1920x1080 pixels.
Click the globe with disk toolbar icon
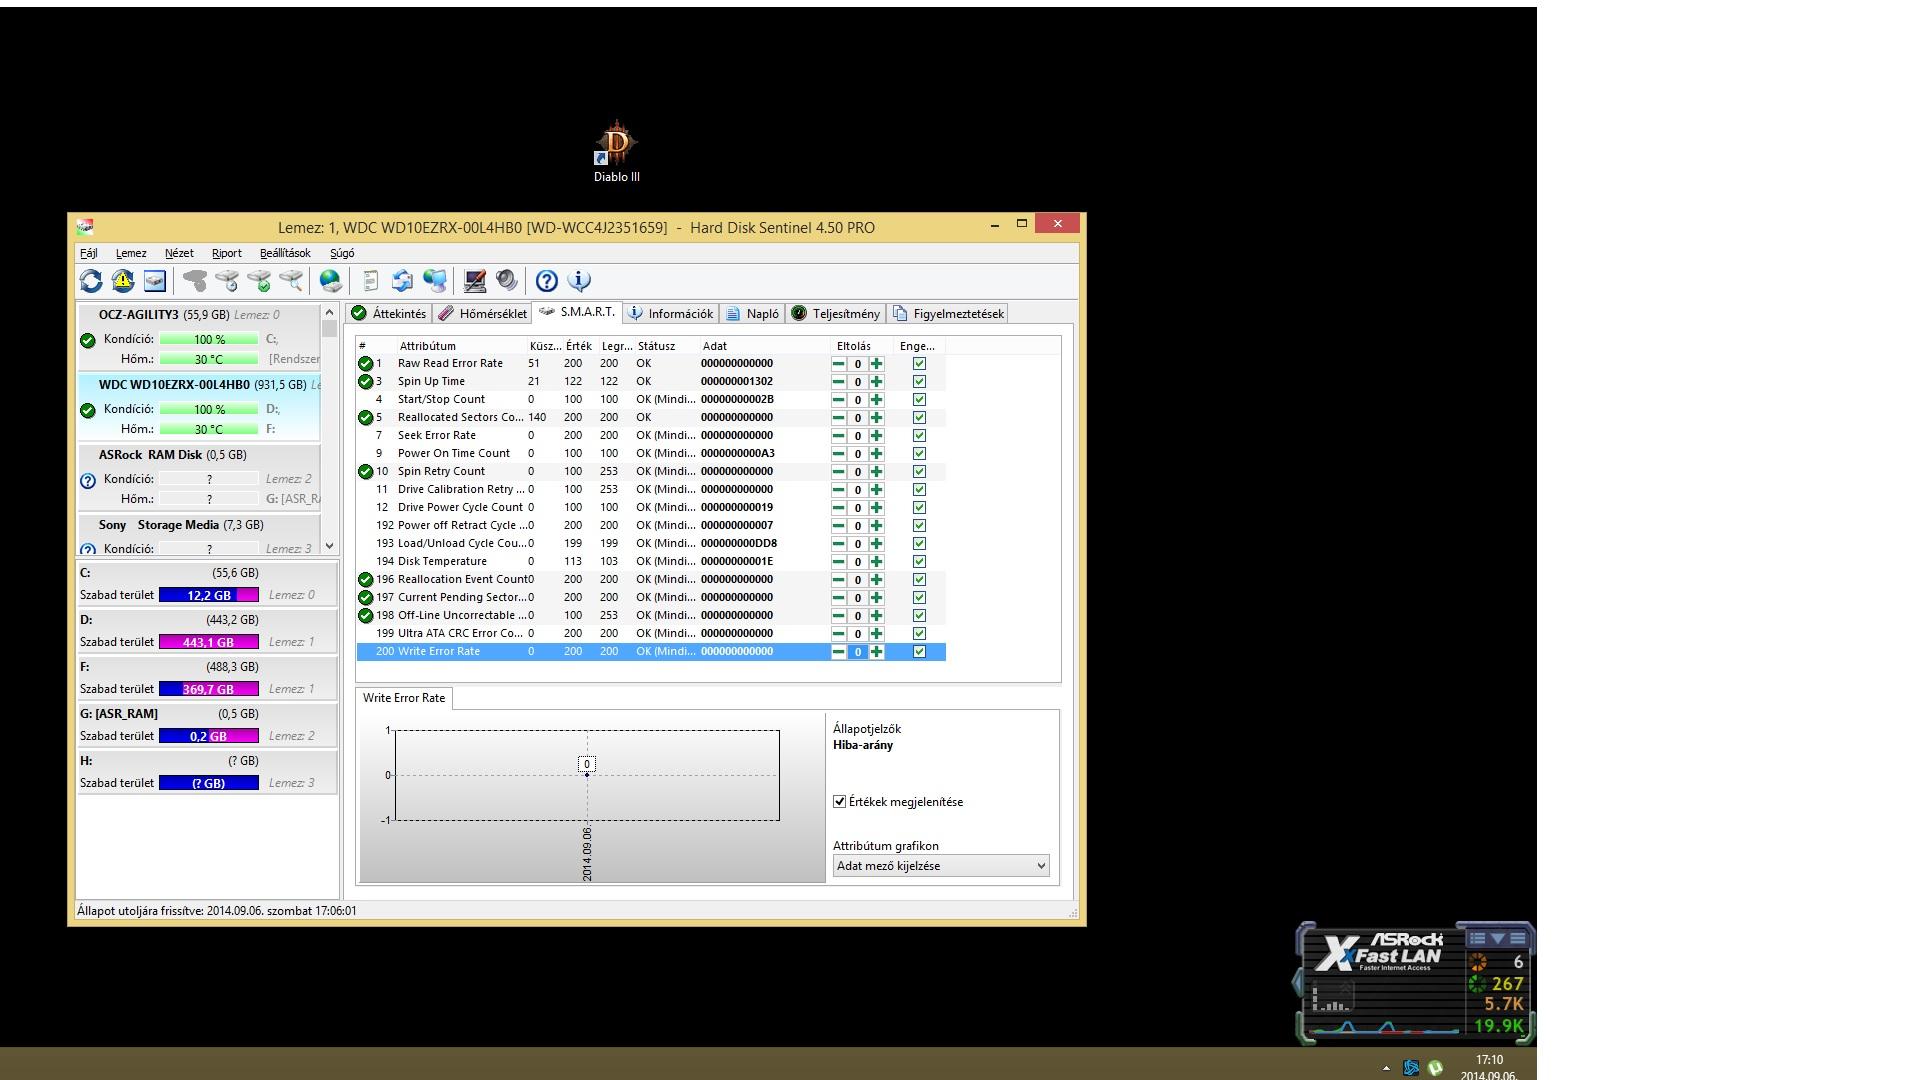point(330,281)
